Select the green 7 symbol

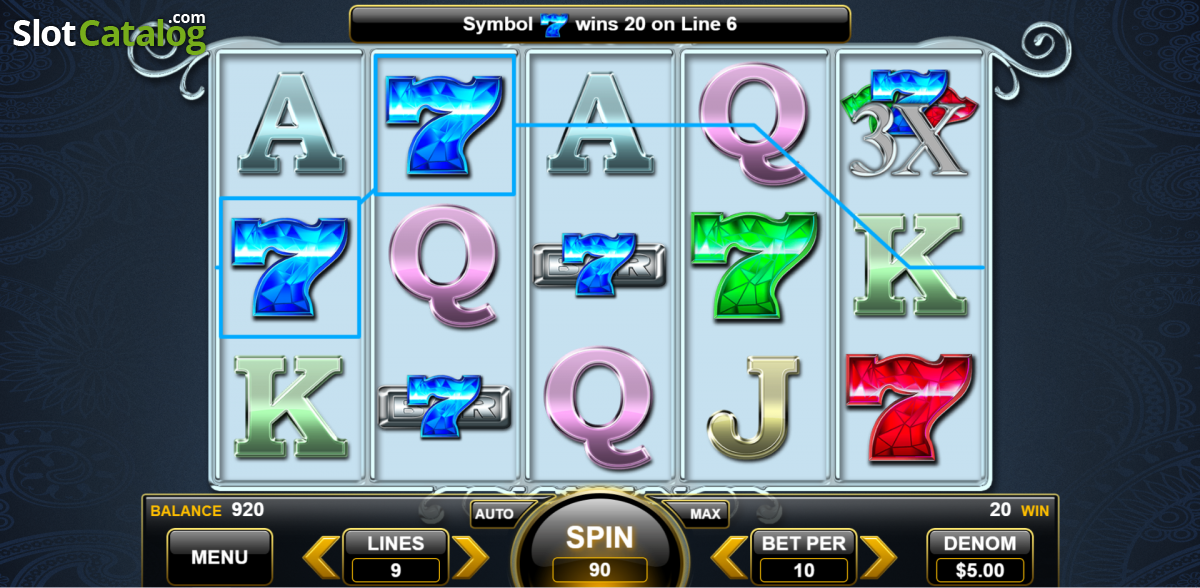[753, 265]
